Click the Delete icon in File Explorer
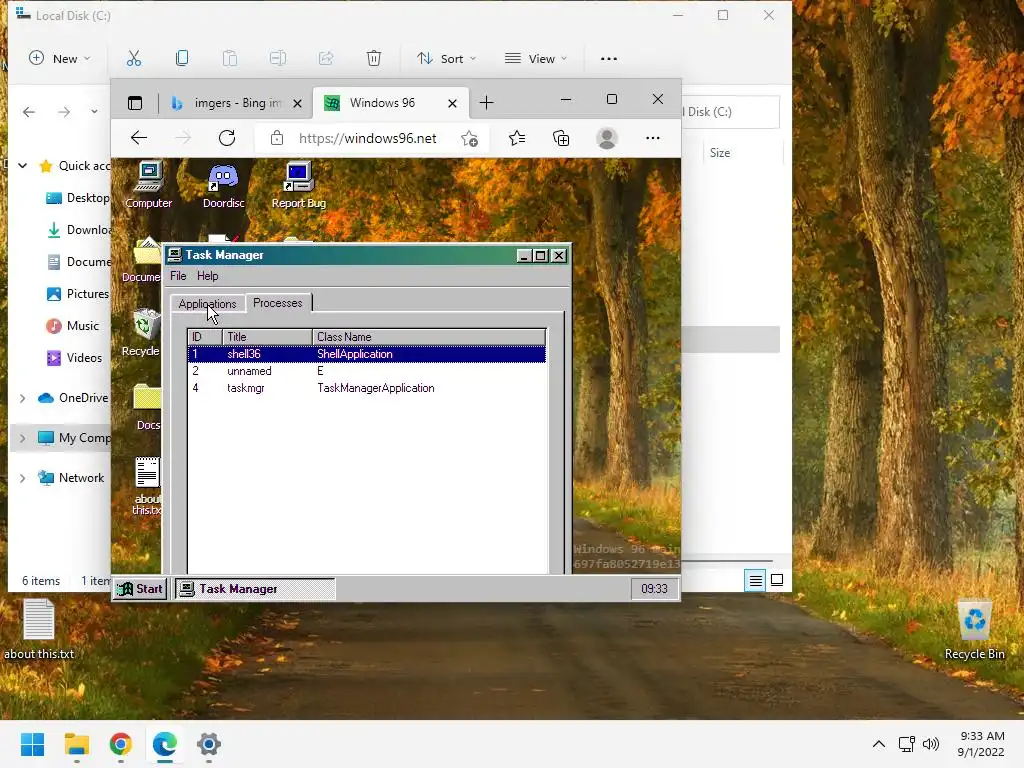 pos(374,59)
